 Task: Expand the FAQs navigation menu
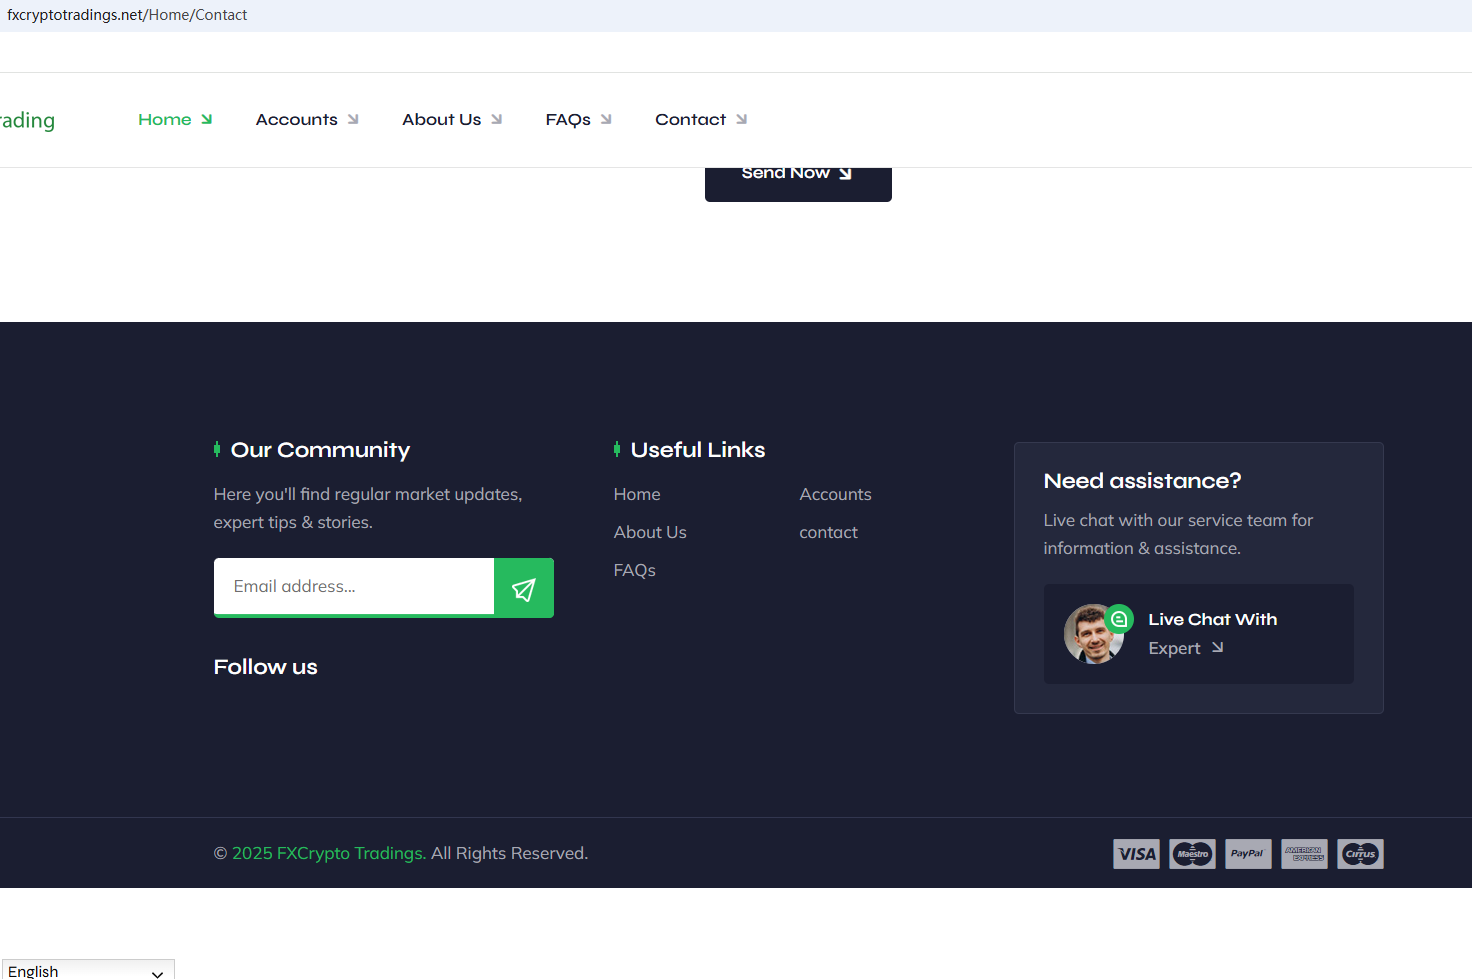coord(577,120)
